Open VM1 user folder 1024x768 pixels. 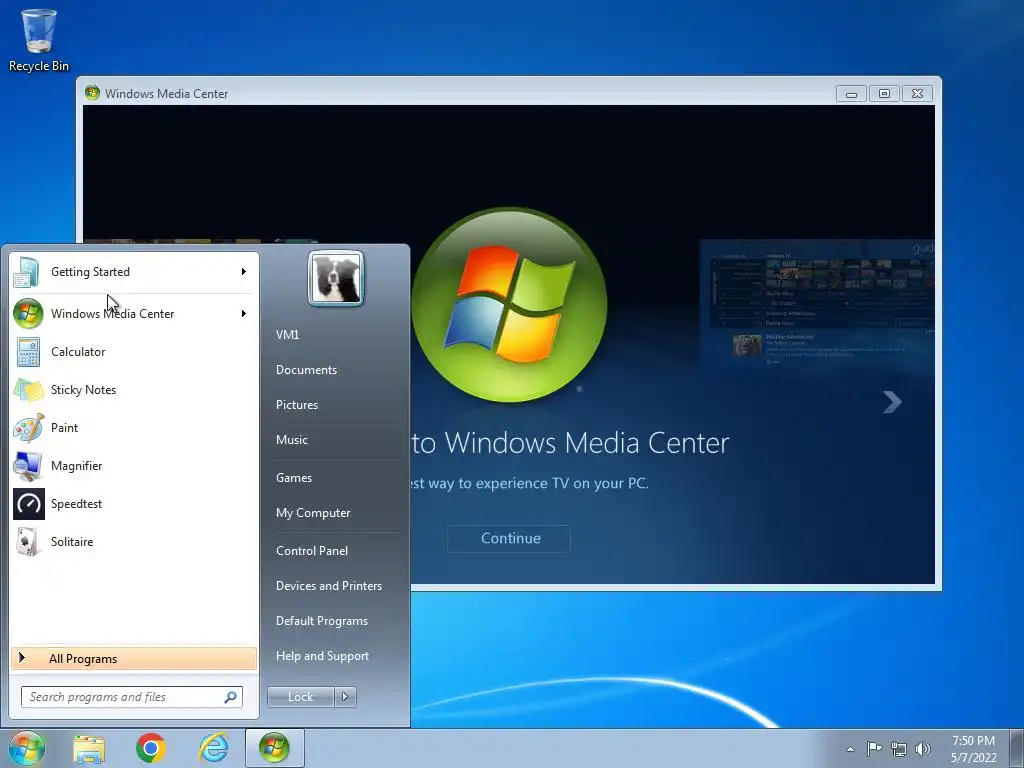287,334
